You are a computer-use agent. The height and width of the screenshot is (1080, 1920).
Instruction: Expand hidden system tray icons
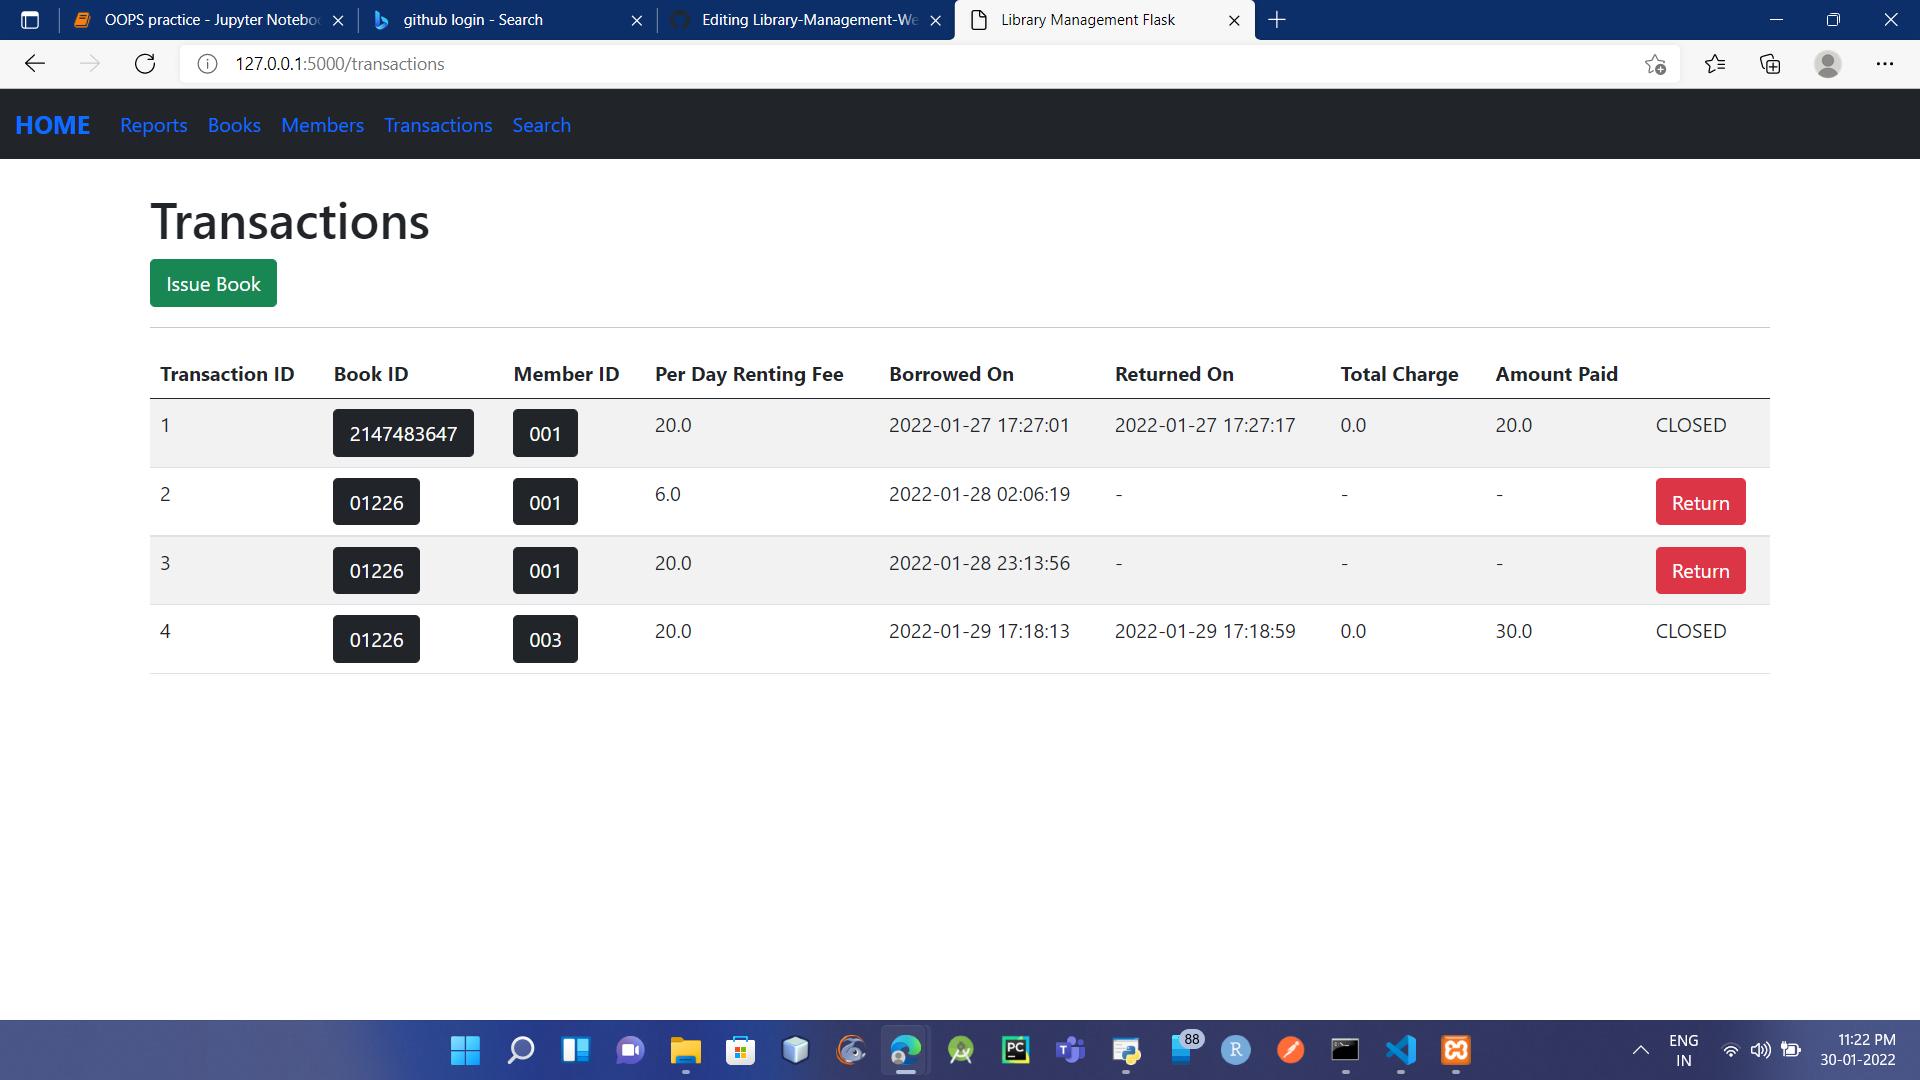1640,1050
